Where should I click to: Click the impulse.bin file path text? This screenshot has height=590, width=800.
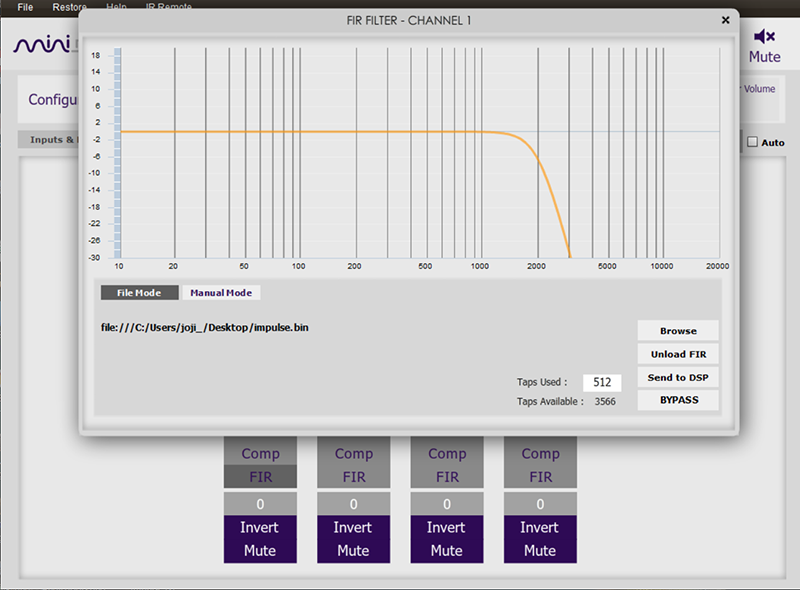coord(205,327)
